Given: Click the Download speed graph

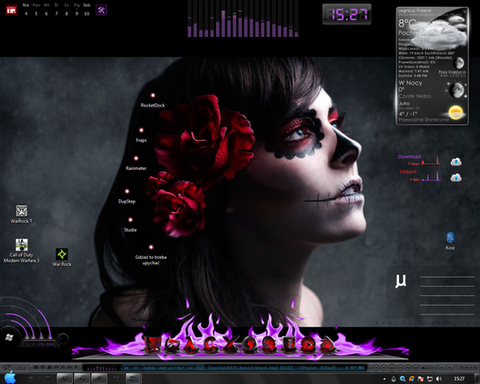Looking at the screenshot, I should pyautogui.click(x=431, y=160).
